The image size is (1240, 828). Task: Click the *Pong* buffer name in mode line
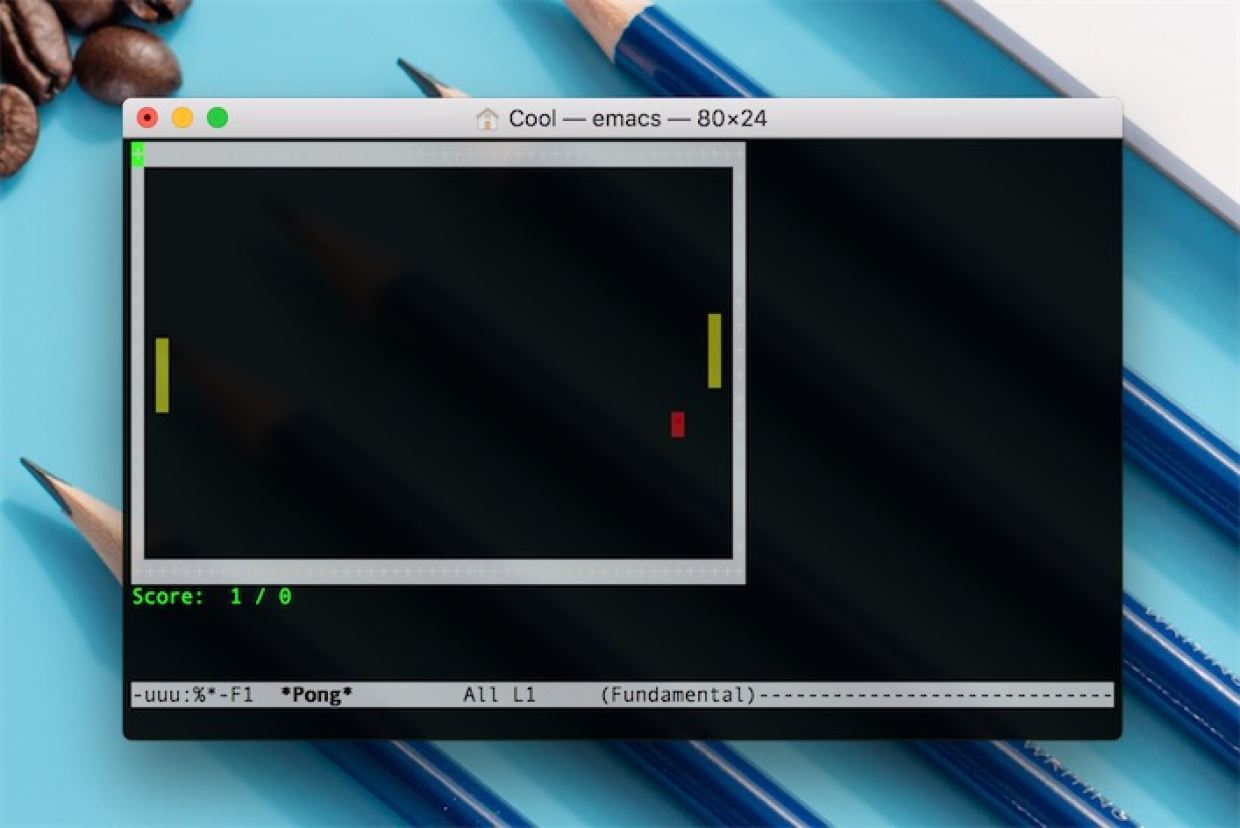pos(317,695)
